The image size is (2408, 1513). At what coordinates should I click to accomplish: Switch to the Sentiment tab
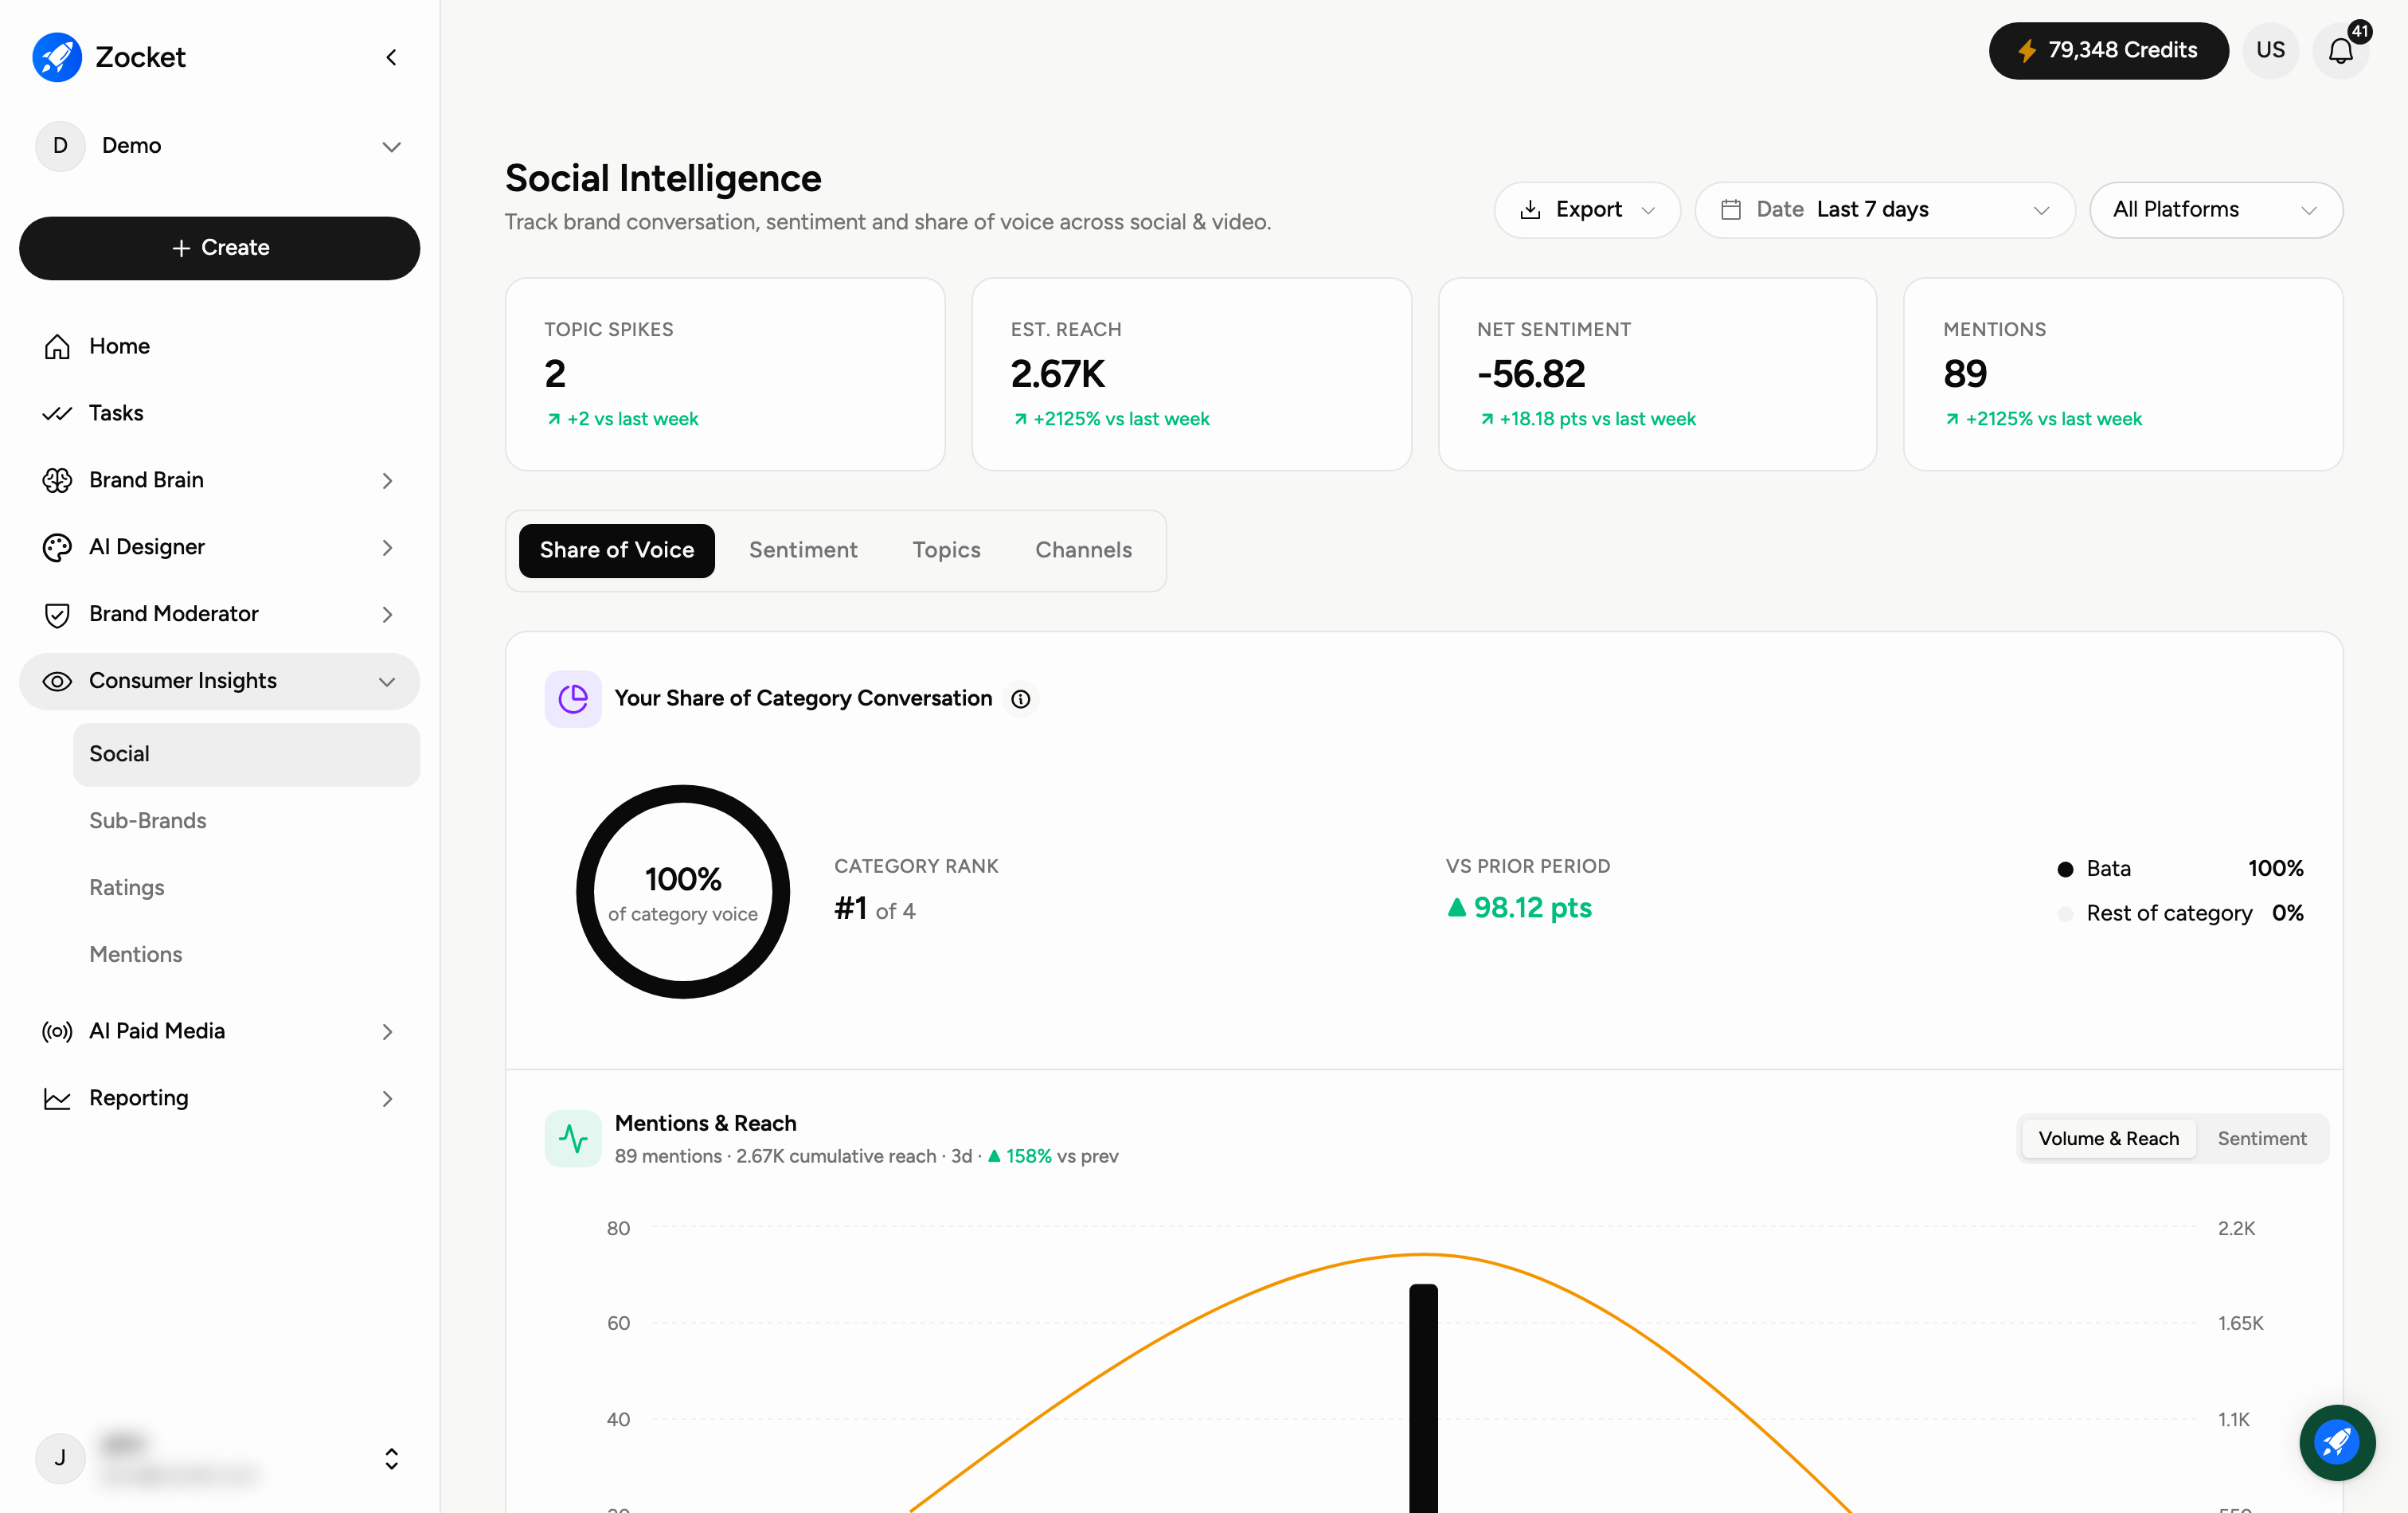pos(803,551)
